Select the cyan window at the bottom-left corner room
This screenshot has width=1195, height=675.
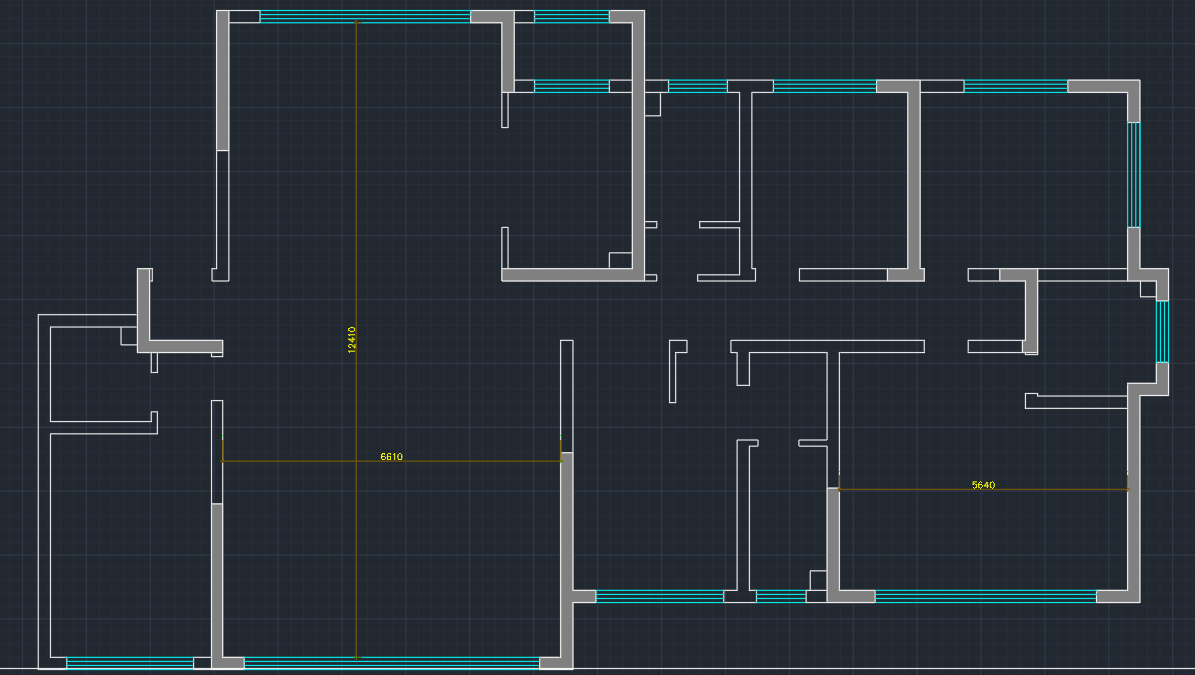129,662
